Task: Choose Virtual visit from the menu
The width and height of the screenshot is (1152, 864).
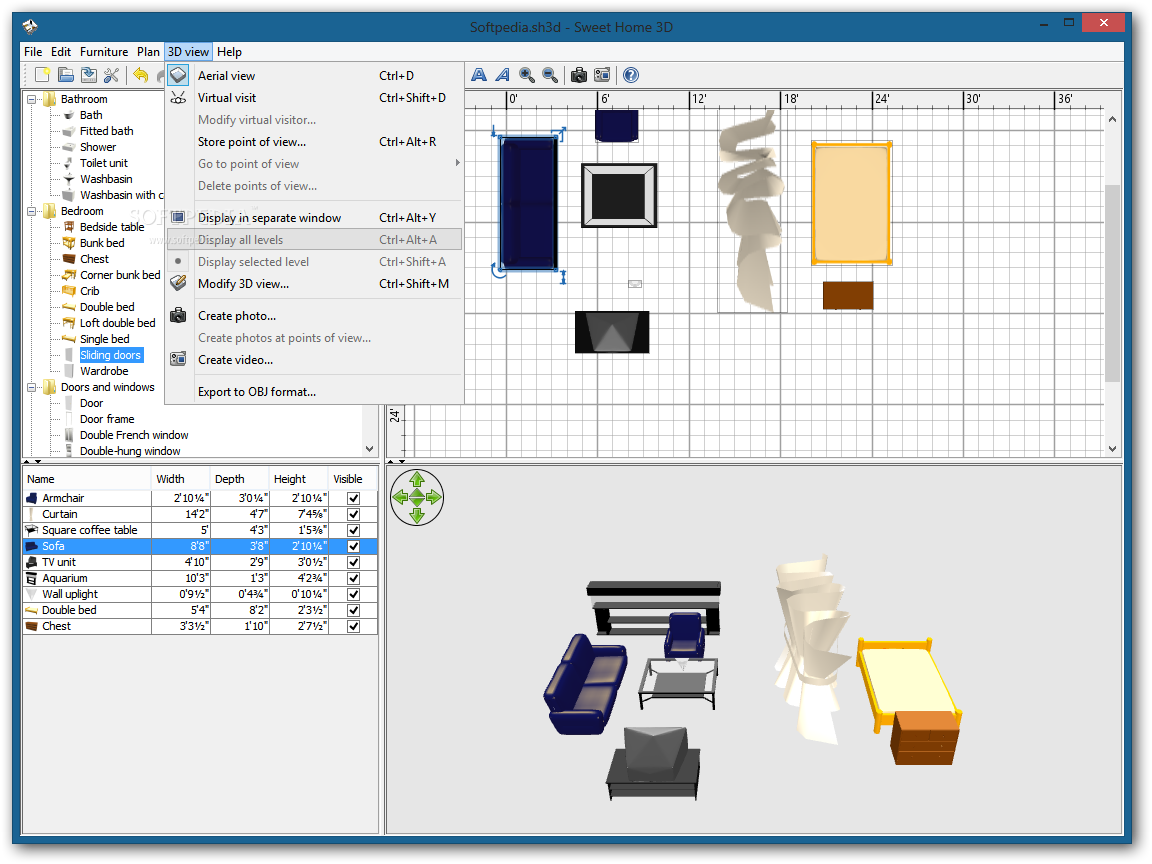Action: click(x=316, y=98)
